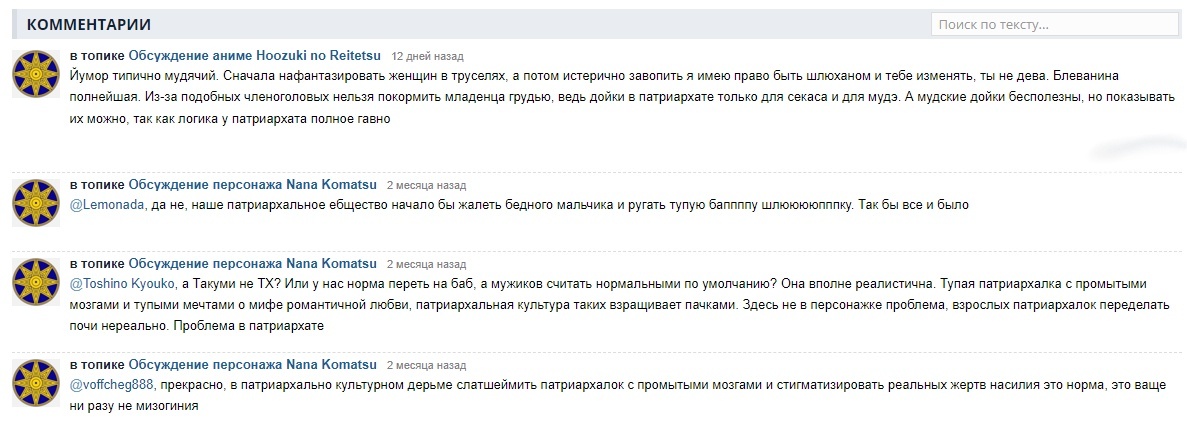Viewport: 1187px width, 427px height.
Task: Click the @voffcheg888 mention link
Action: pyautogui.click(x=111, y=385)
